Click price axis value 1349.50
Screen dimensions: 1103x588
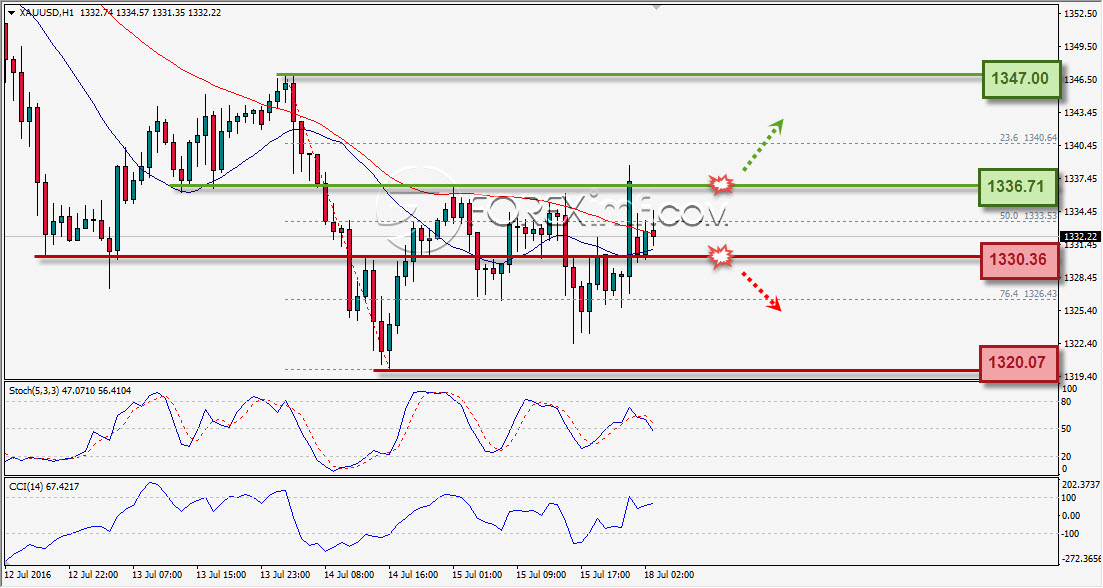pyautogui.click(x=1080, y=46)
